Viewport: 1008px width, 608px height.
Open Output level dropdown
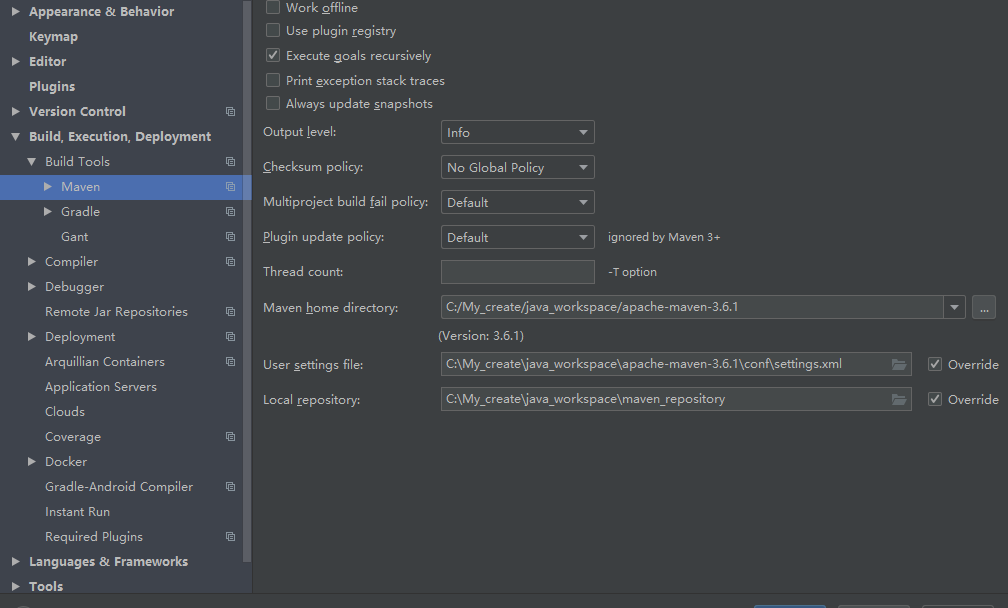(x=518, y=132)
